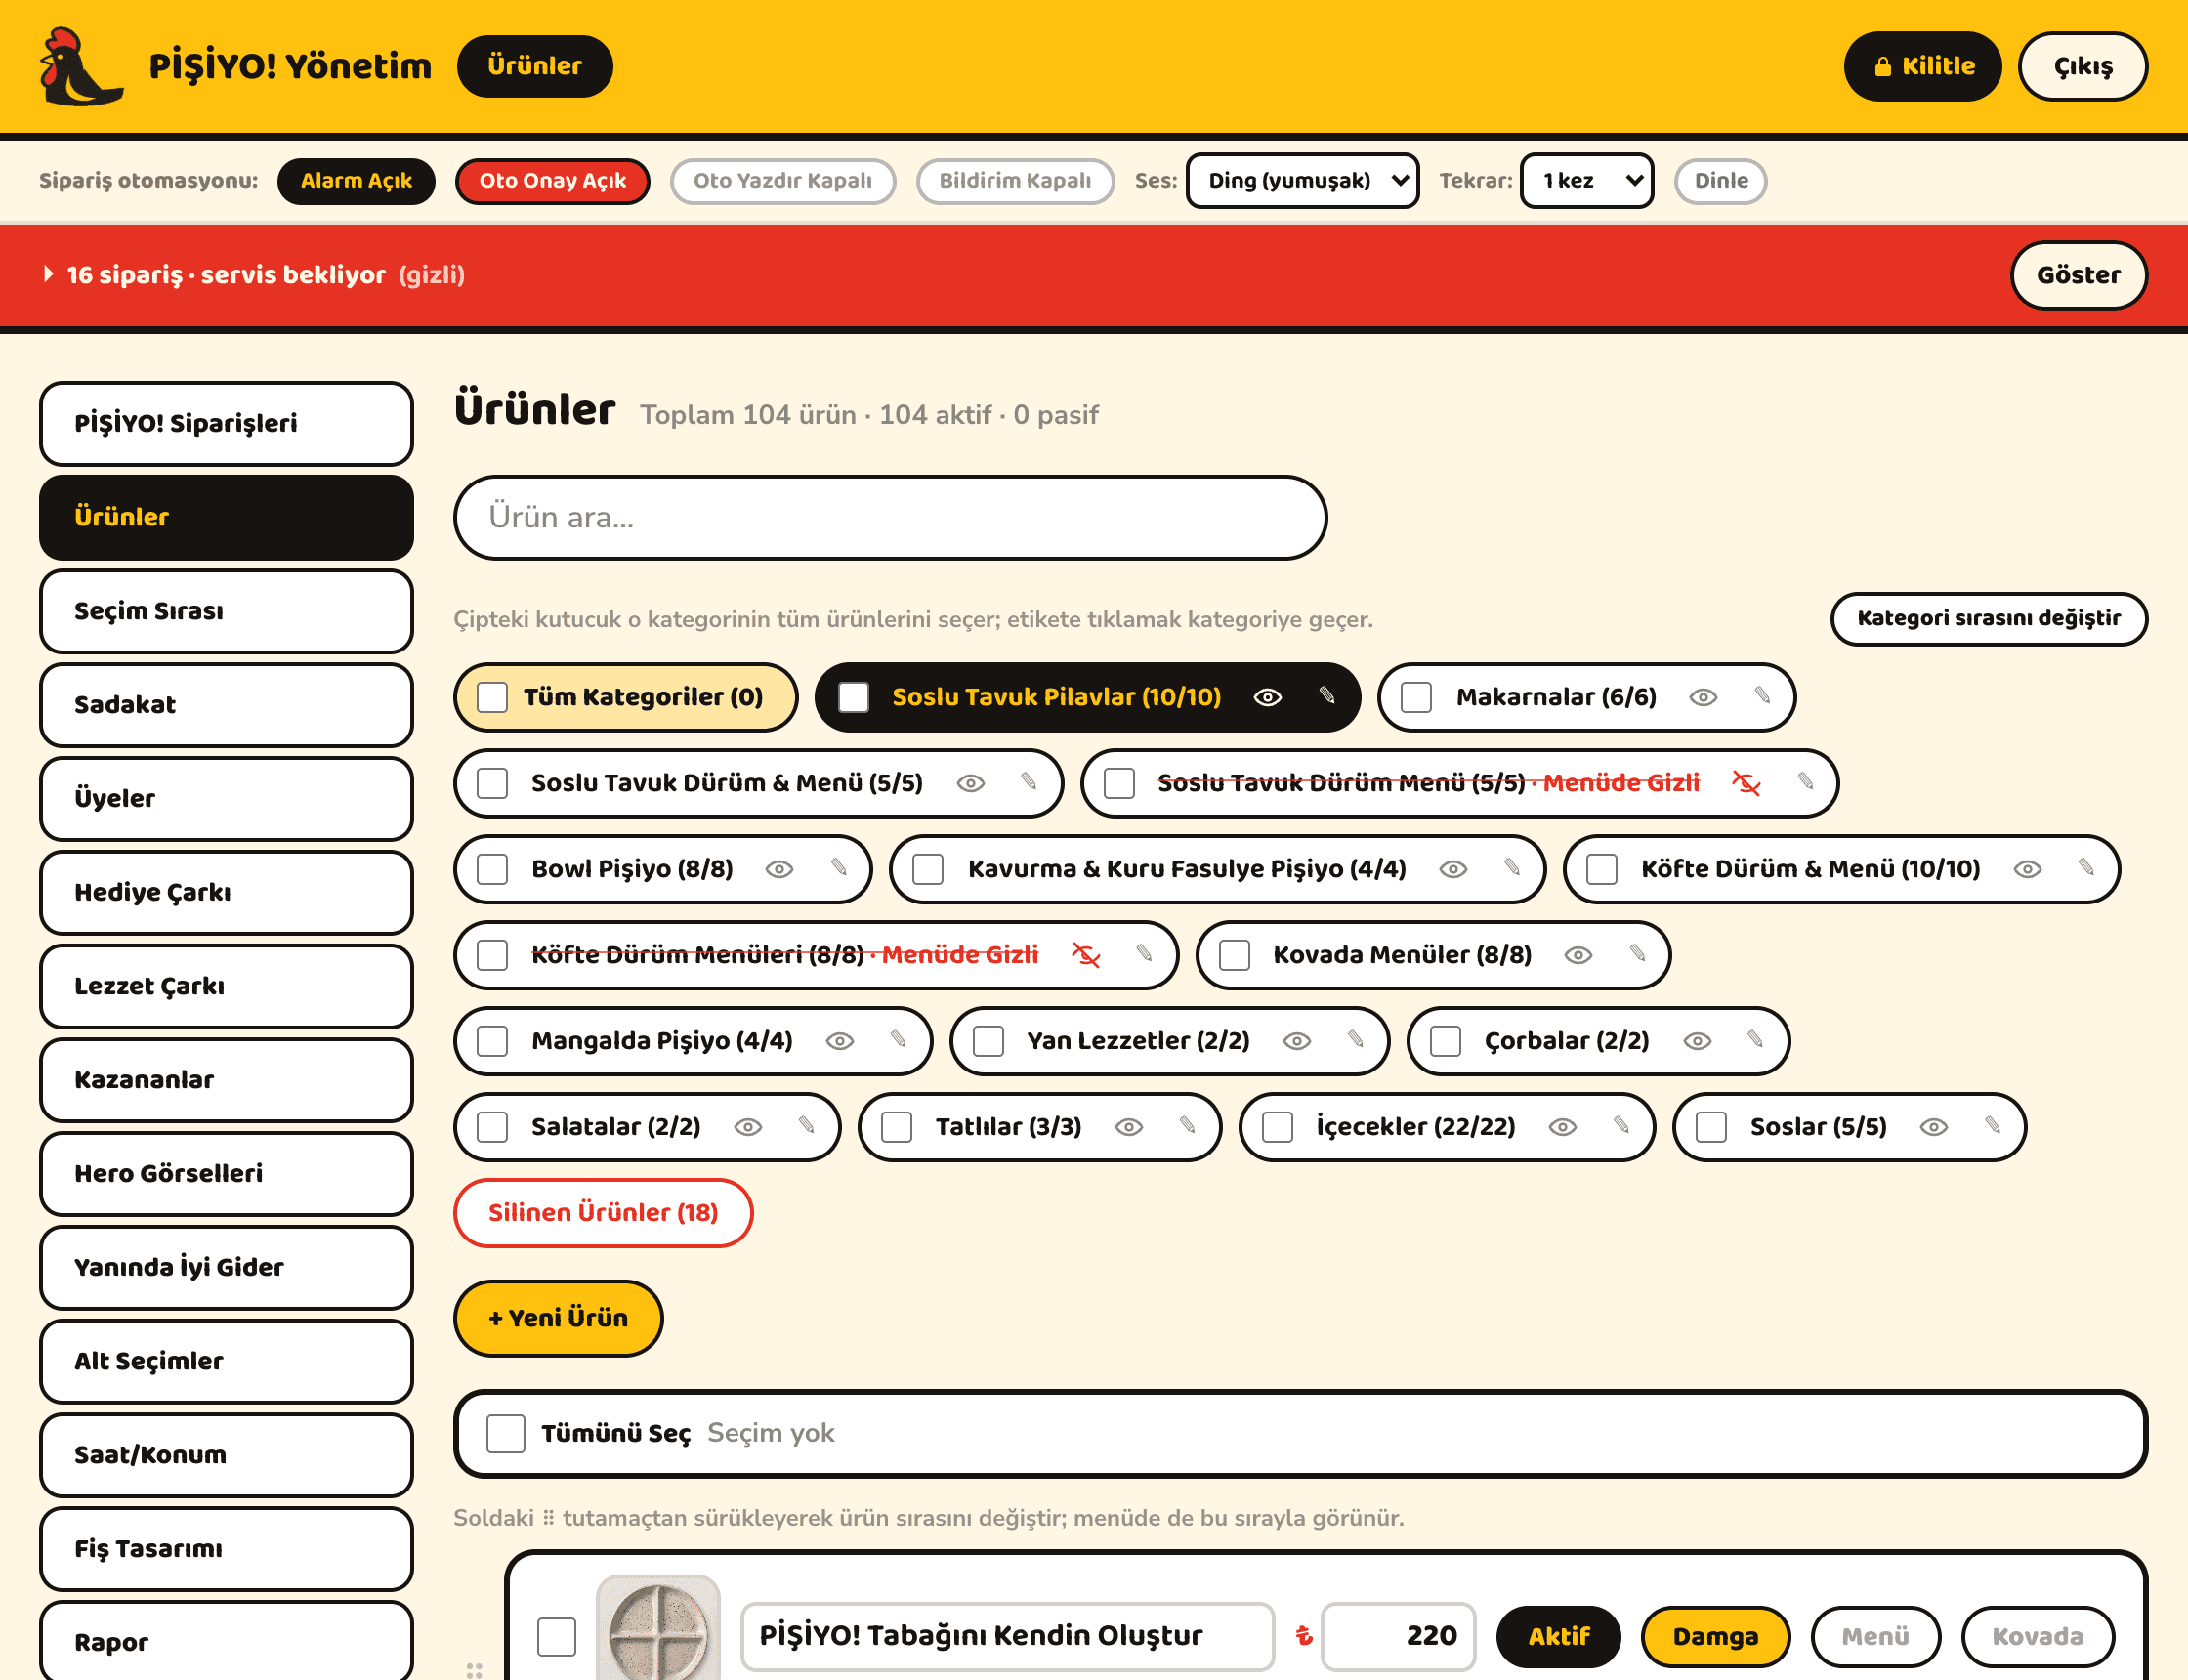
Task: Edit Makarnalar category with pencil icon
Action: click(x=1763, y=696)
